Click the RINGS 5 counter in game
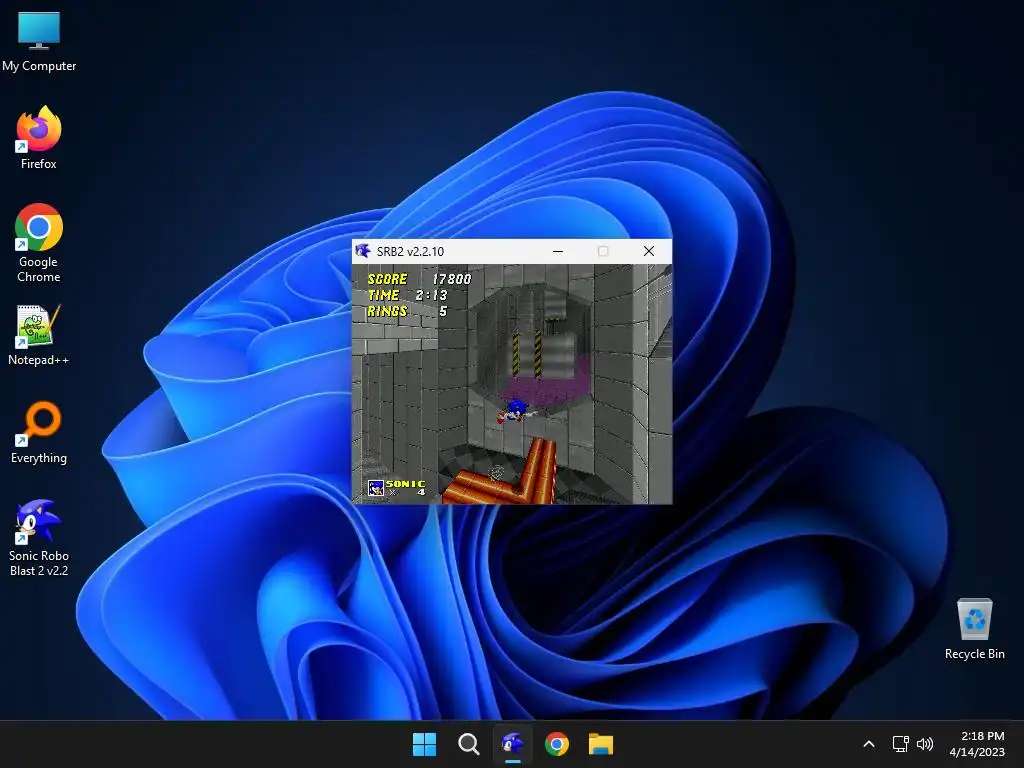This screenshot has width=1024, height=768. click(408, 312)
